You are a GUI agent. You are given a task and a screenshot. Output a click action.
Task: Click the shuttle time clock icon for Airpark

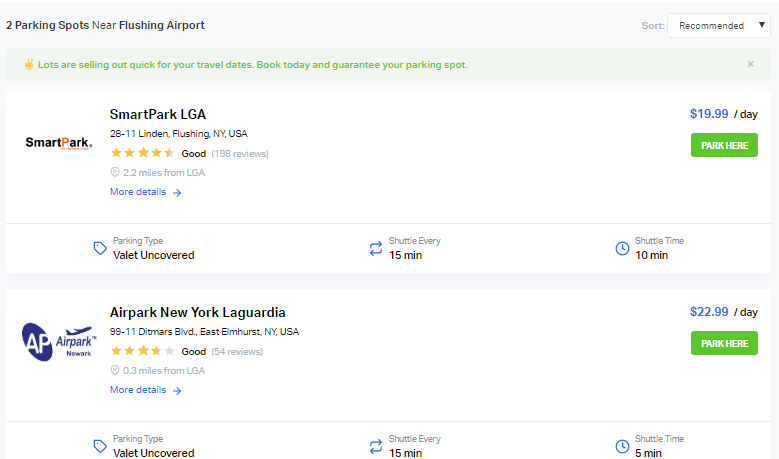(622, 447)
